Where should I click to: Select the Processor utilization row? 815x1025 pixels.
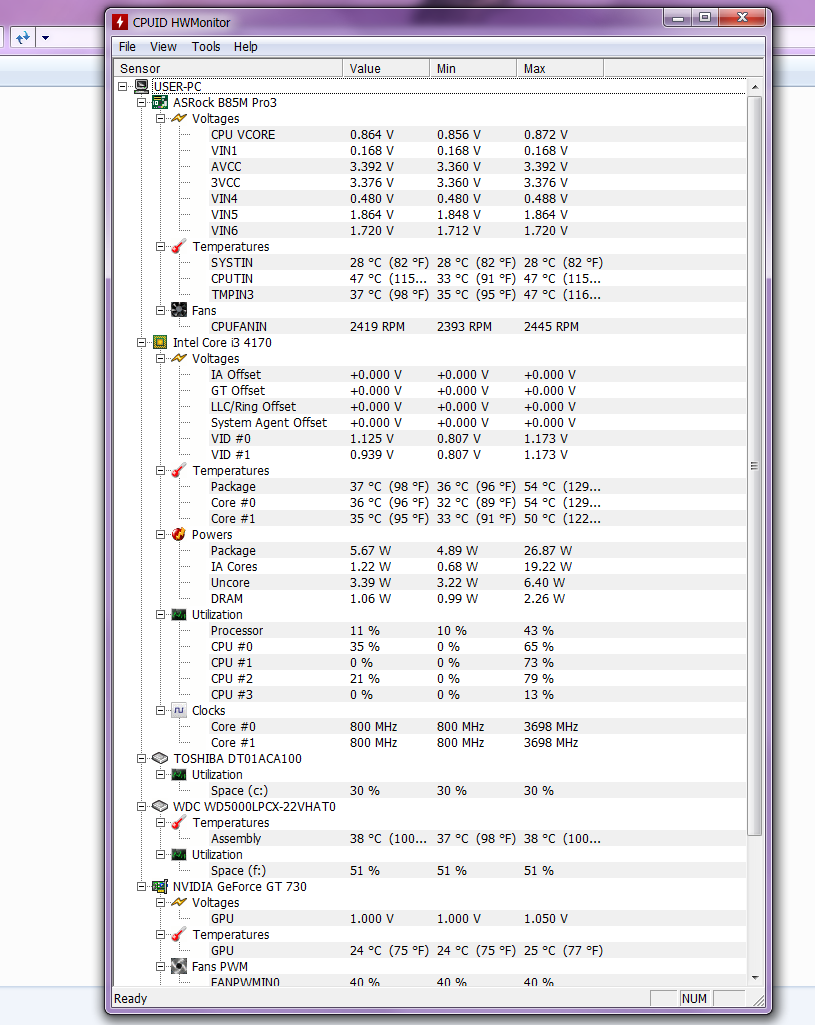477,631
